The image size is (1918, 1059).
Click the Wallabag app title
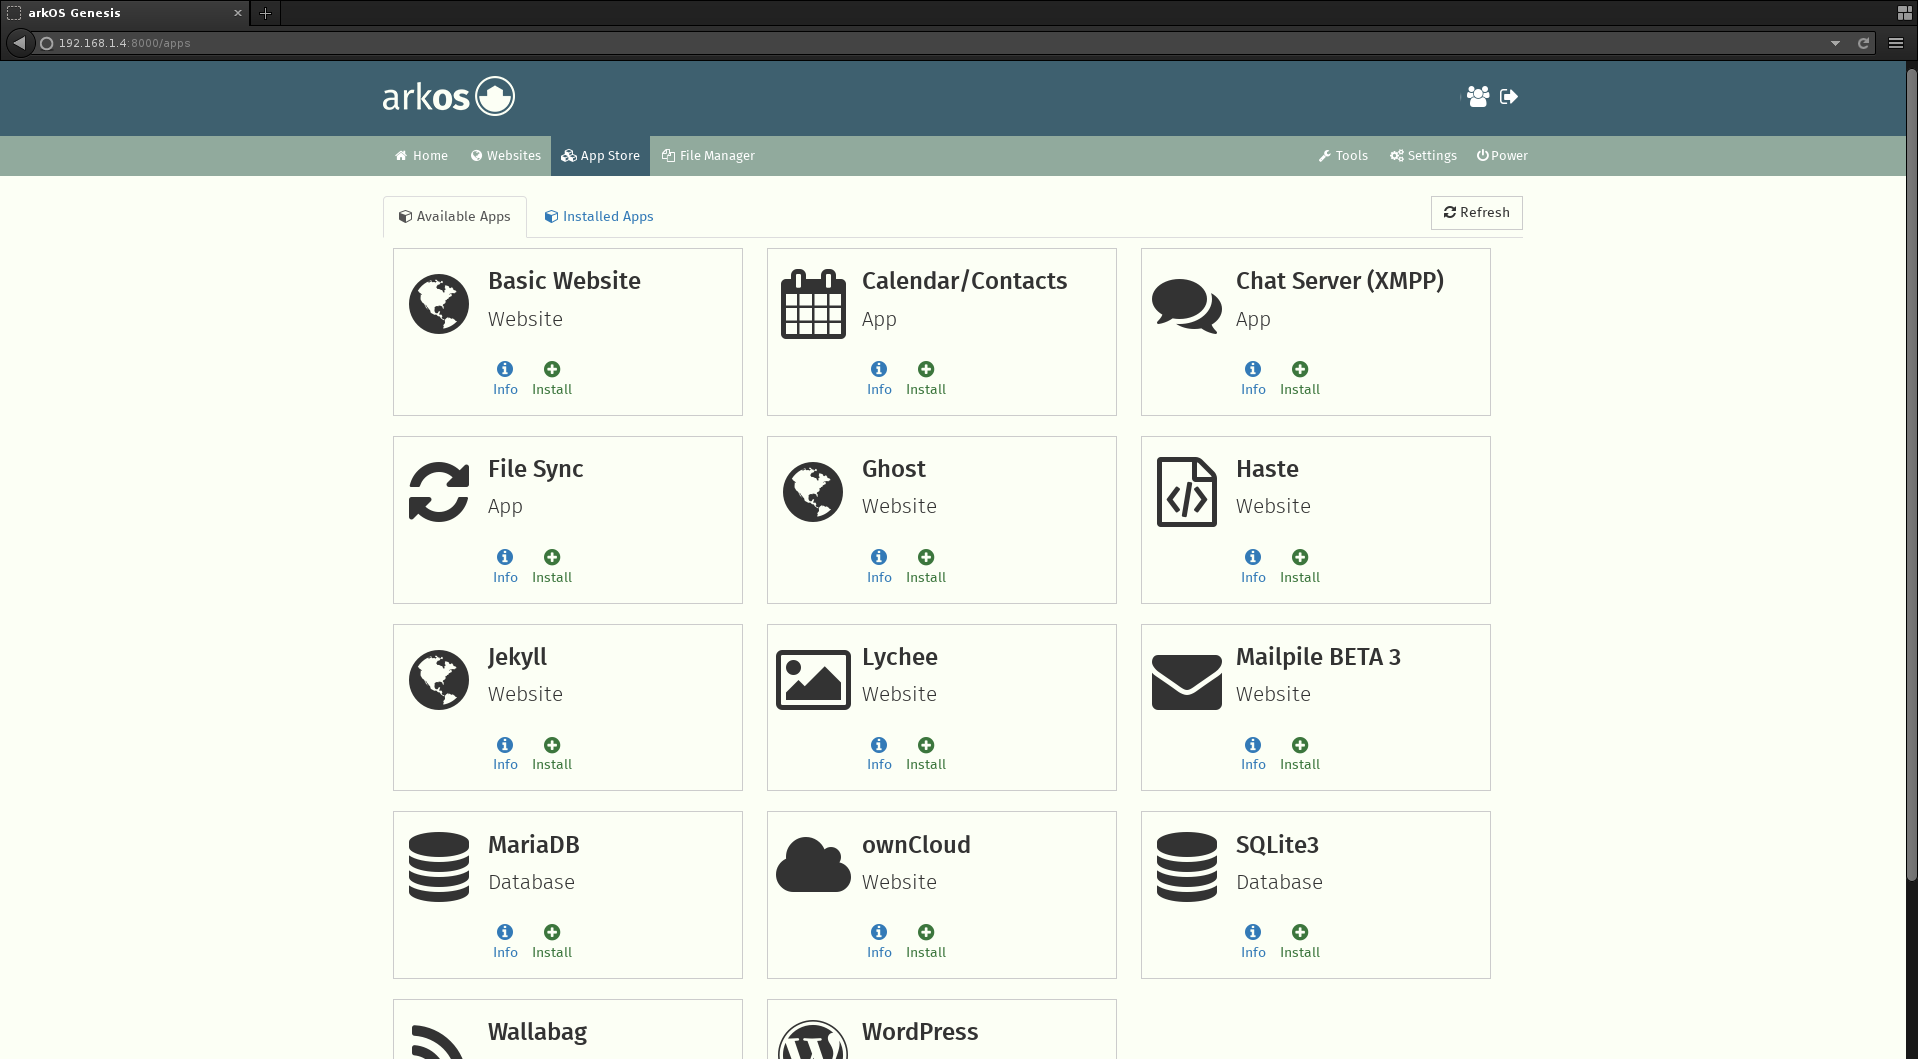coord(537,1032)
